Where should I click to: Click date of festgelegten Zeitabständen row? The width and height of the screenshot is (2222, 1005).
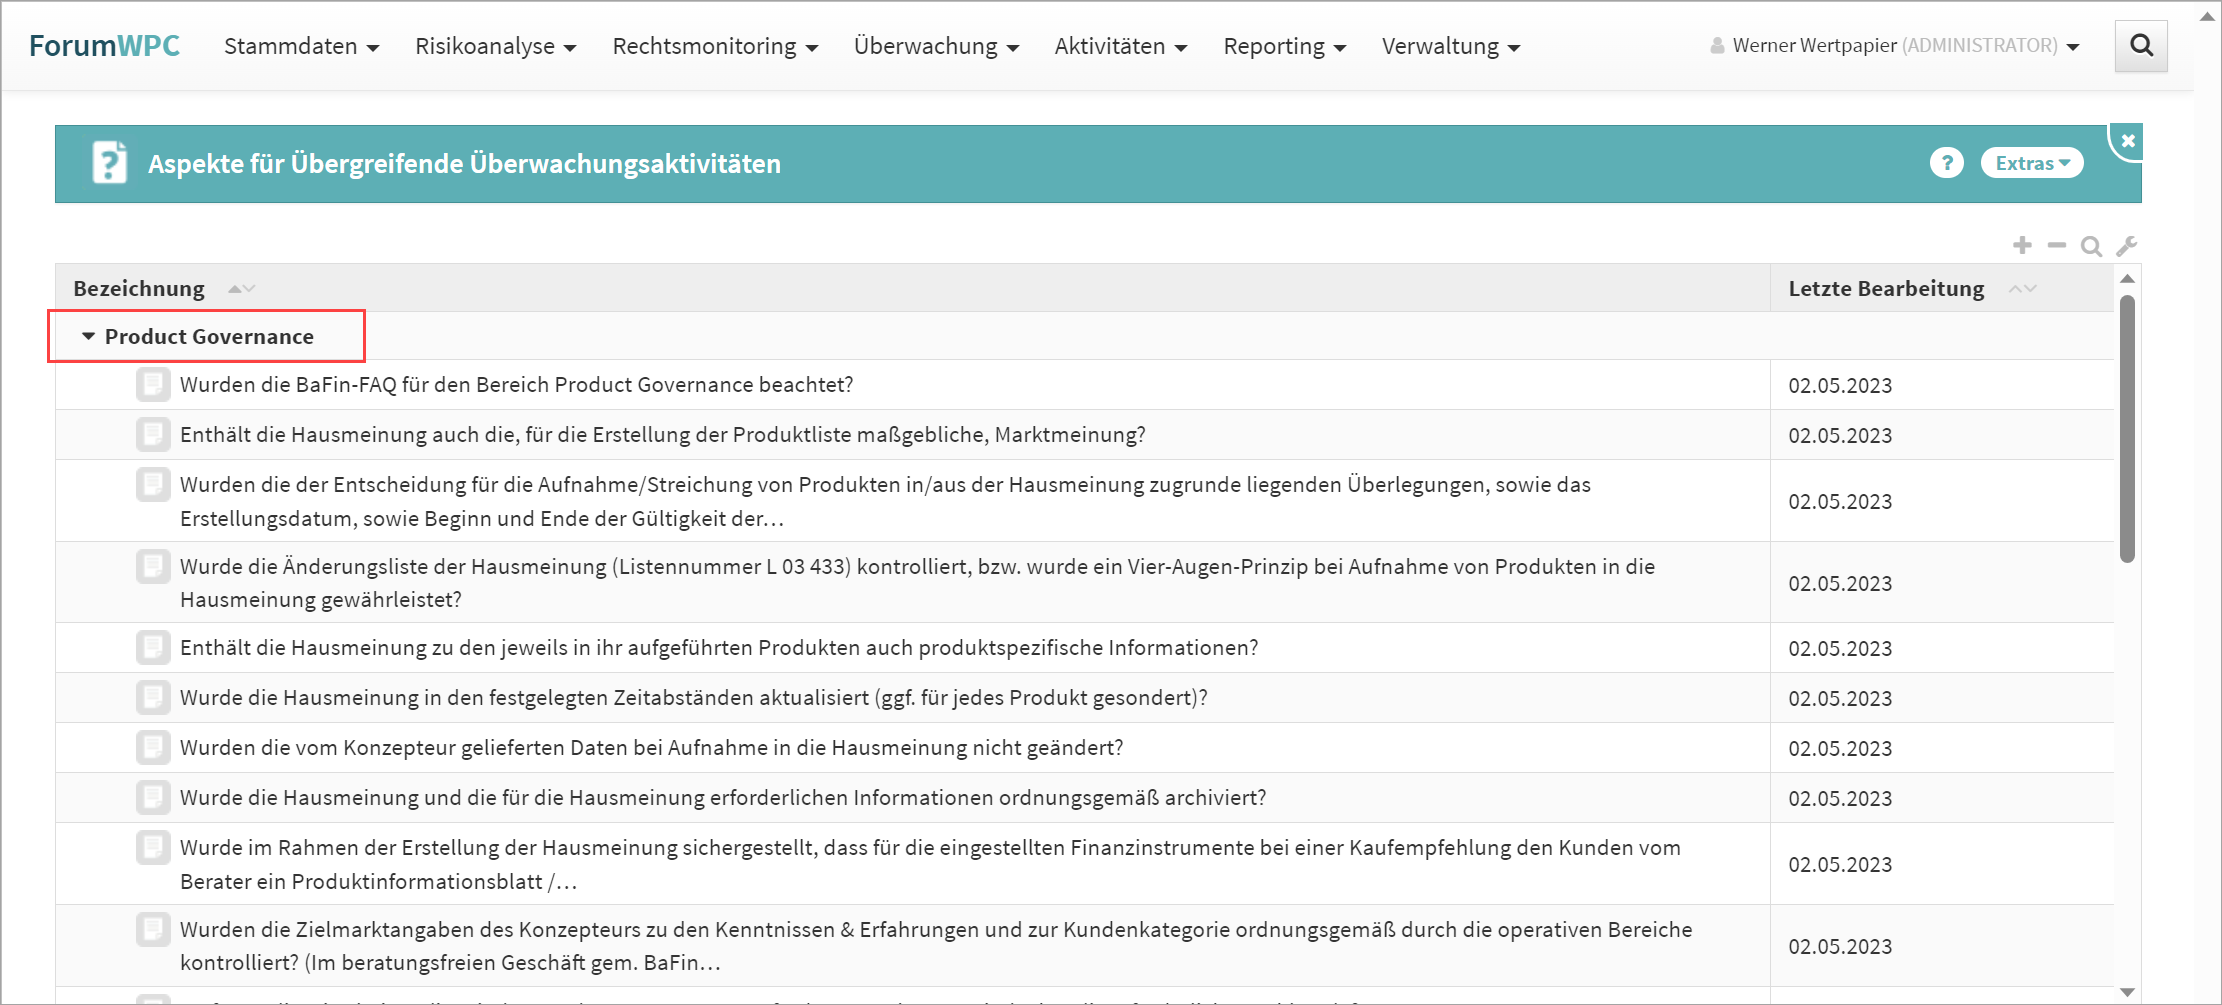click(1840, 698)
